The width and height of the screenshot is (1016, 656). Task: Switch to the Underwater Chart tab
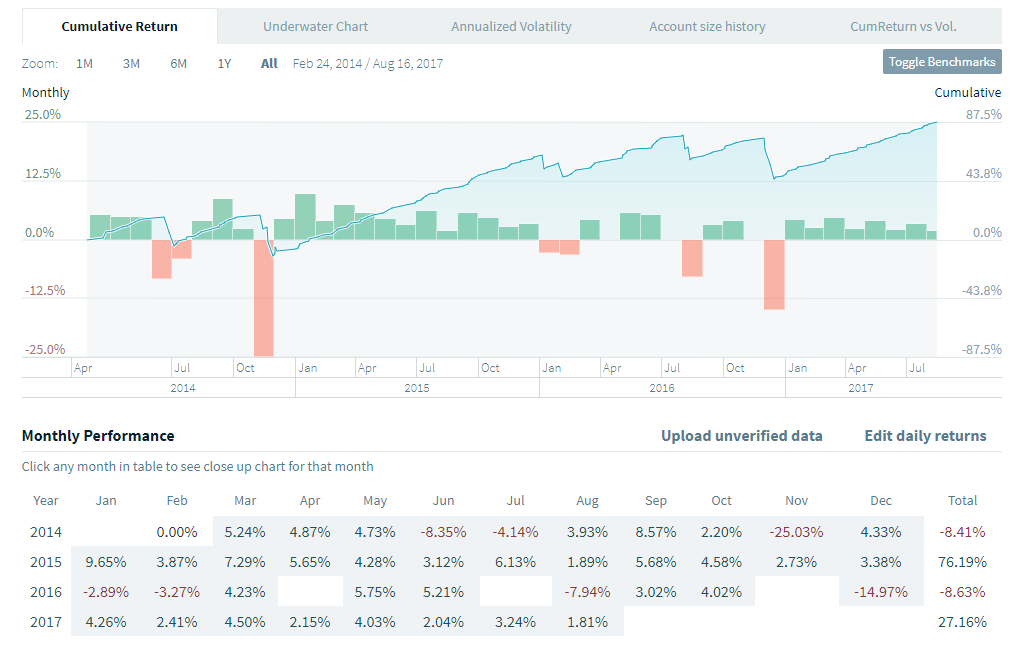pyautogui.click(x=315, y=26)
